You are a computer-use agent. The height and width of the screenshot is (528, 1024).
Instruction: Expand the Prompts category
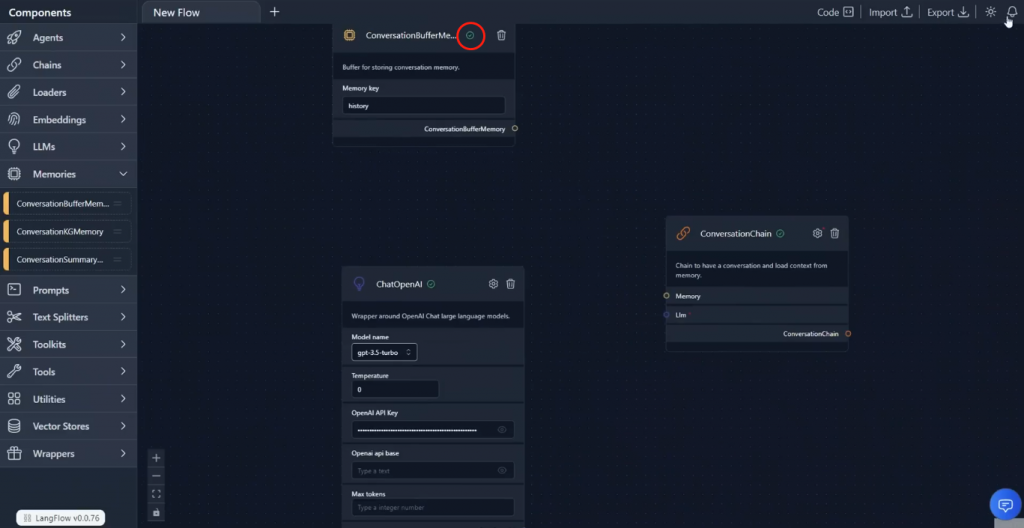tap(123, 289)
